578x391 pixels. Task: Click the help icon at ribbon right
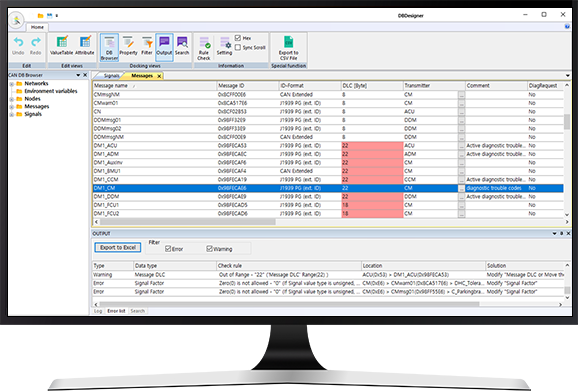tap(567, 27)
